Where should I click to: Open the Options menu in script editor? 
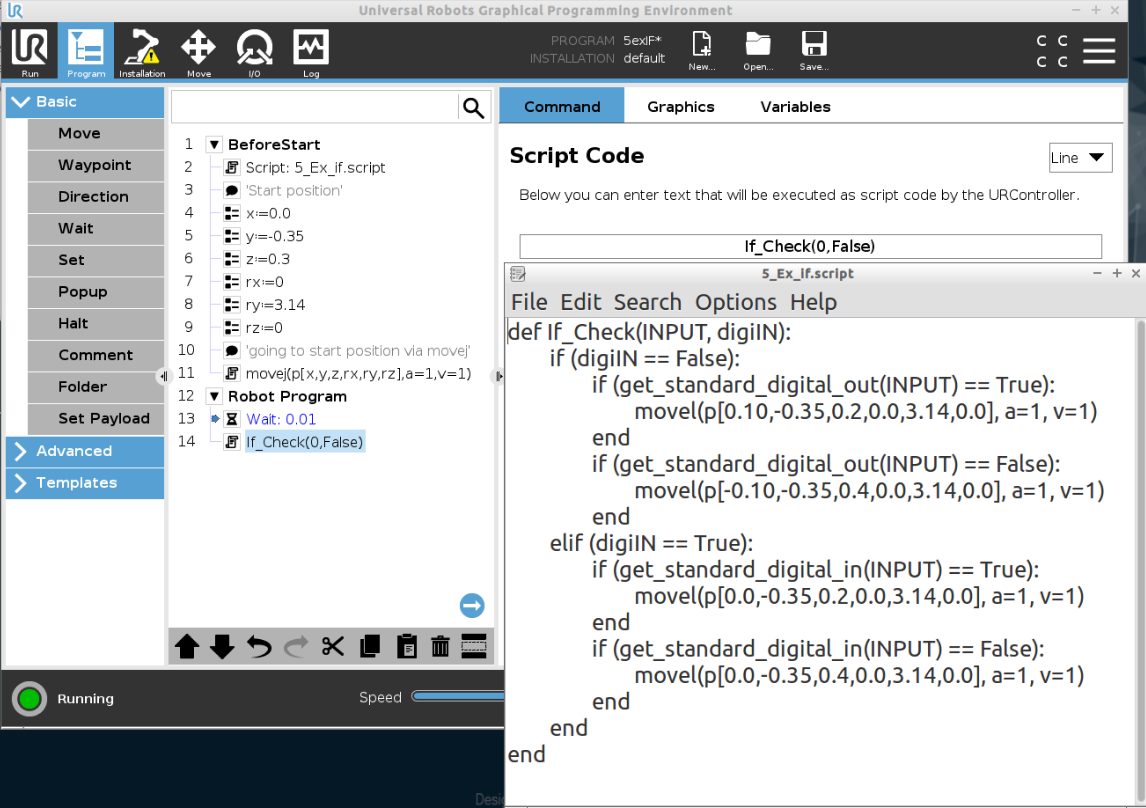click(x=736, y=302)
